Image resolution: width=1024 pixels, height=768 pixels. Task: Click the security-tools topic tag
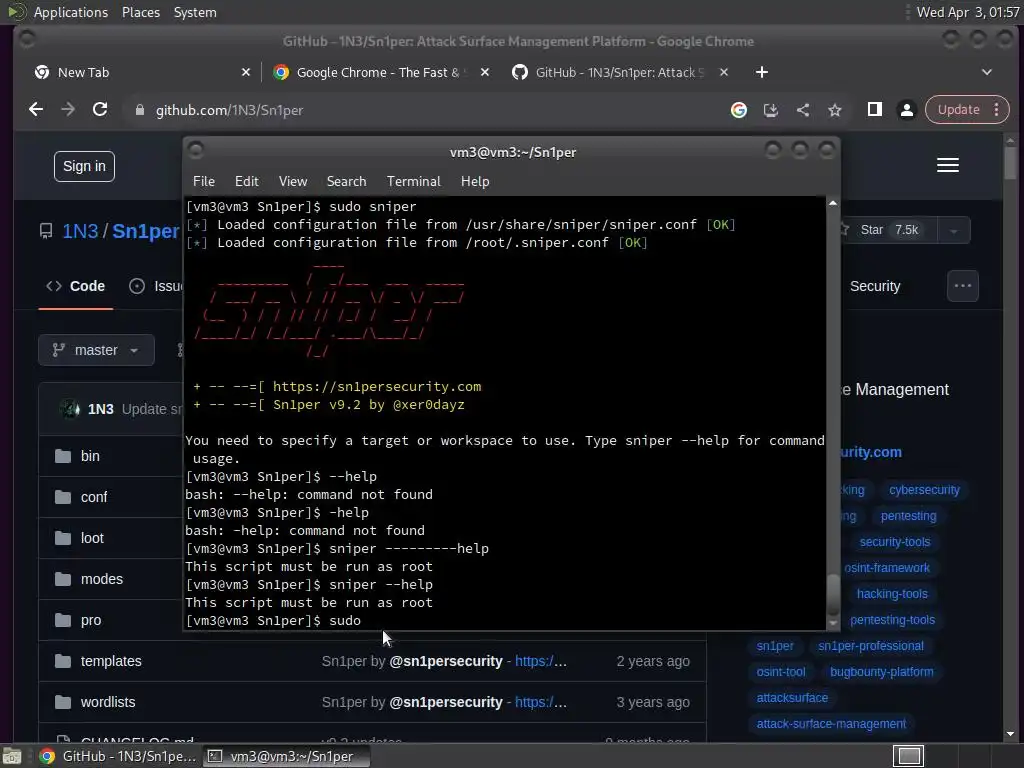[895, 542]
